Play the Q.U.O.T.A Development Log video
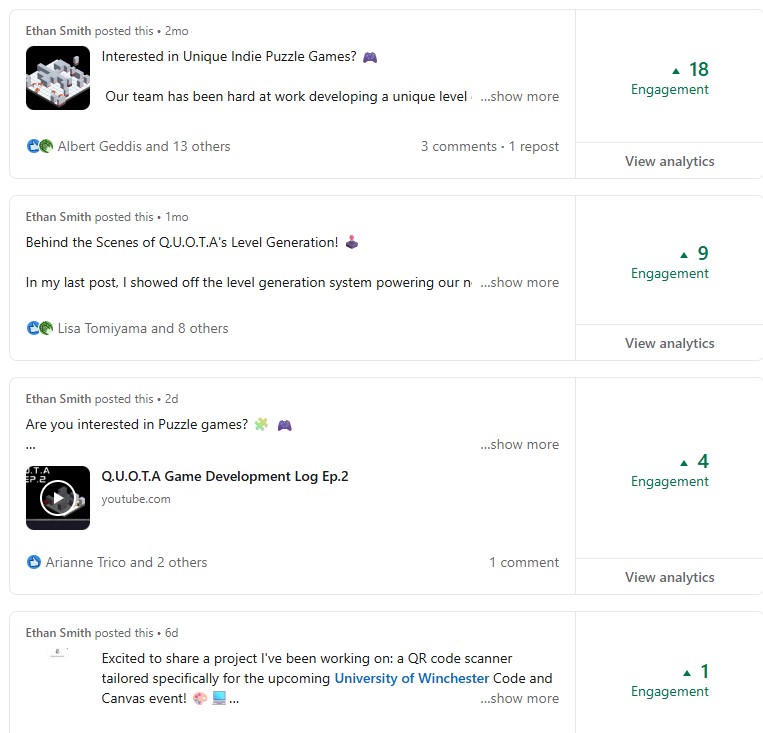 (x=57, y=497)
